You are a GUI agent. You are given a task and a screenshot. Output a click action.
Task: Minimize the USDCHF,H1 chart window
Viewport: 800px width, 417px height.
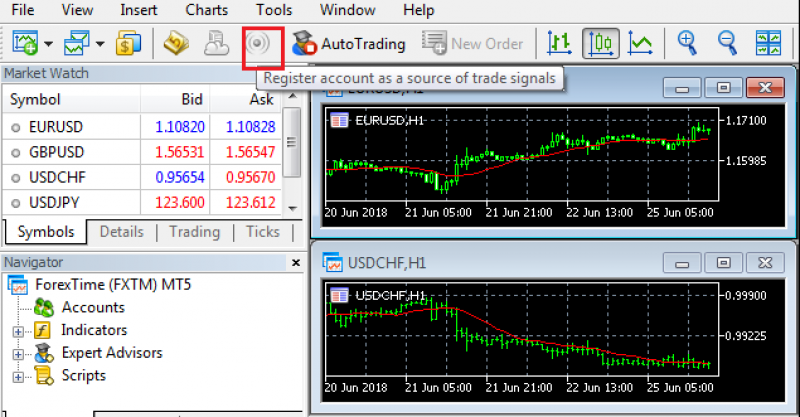[682, 263]
